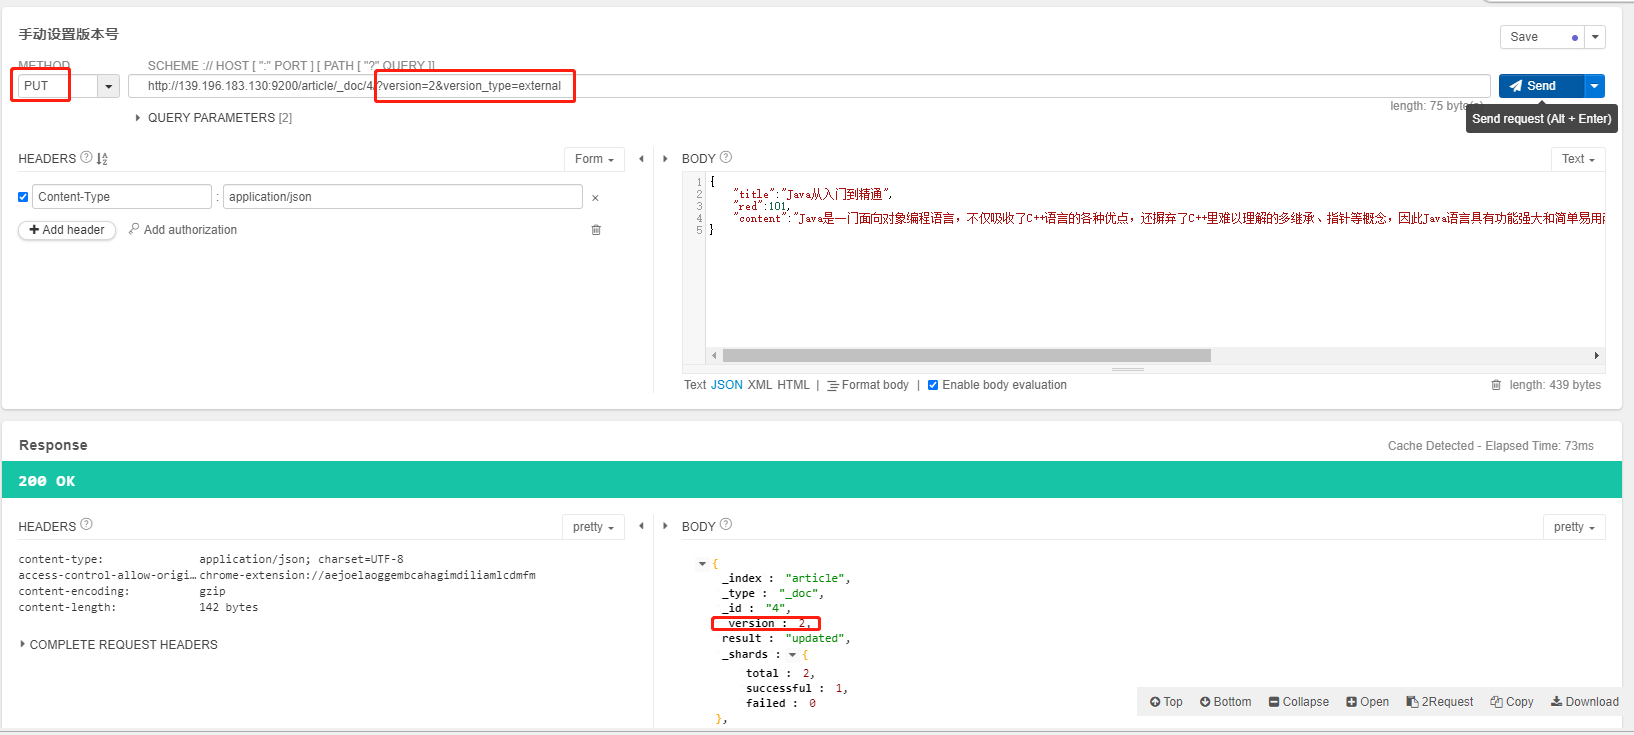Switch body format to XML
The width and height of the screenshot is (1634, 735).
[760, 385]
